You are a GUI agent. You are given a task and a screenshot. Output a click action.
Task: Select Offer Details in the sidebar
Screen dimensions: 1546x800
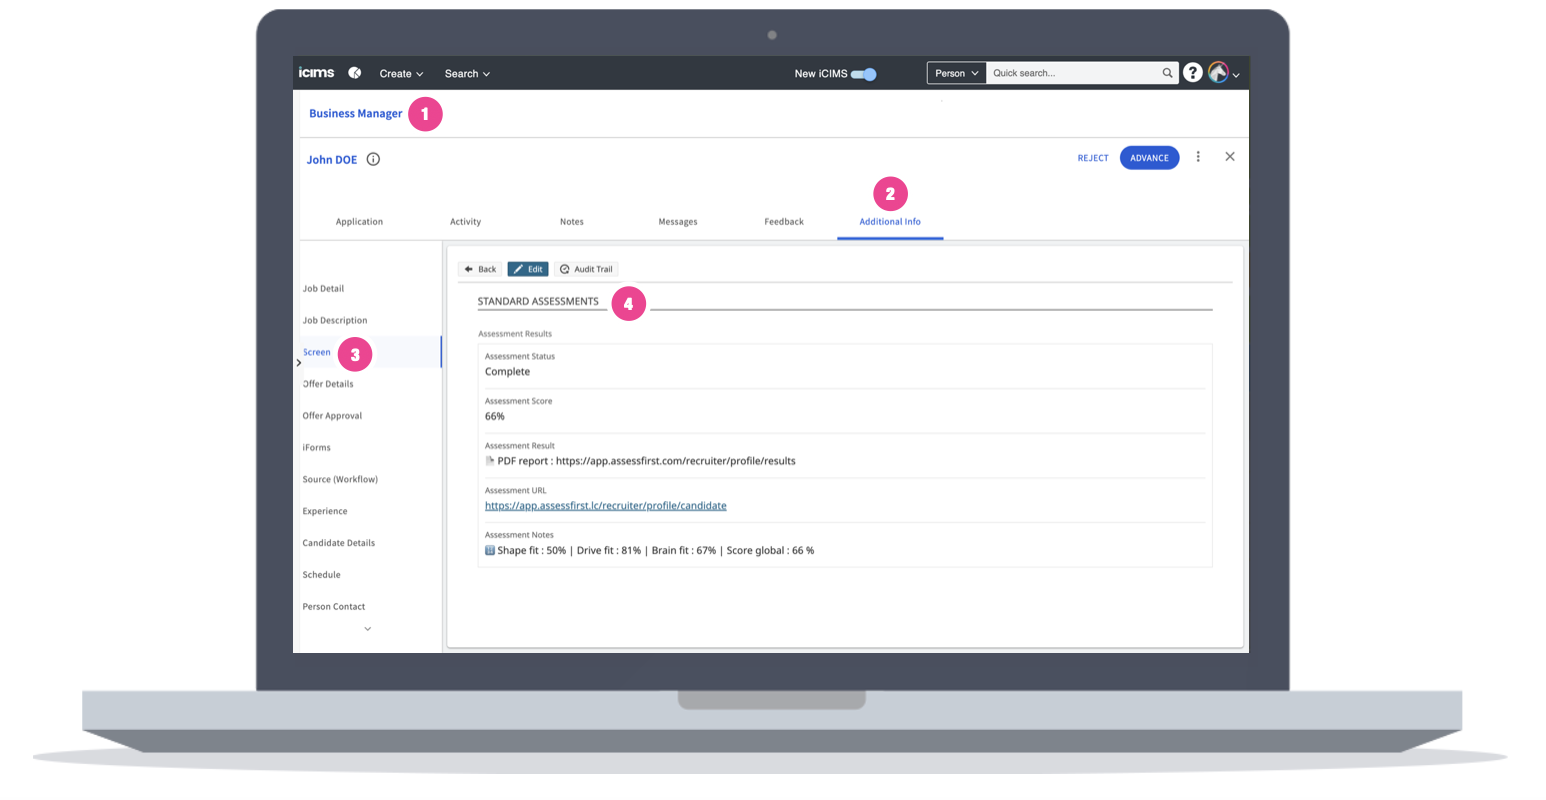[328, 384]
